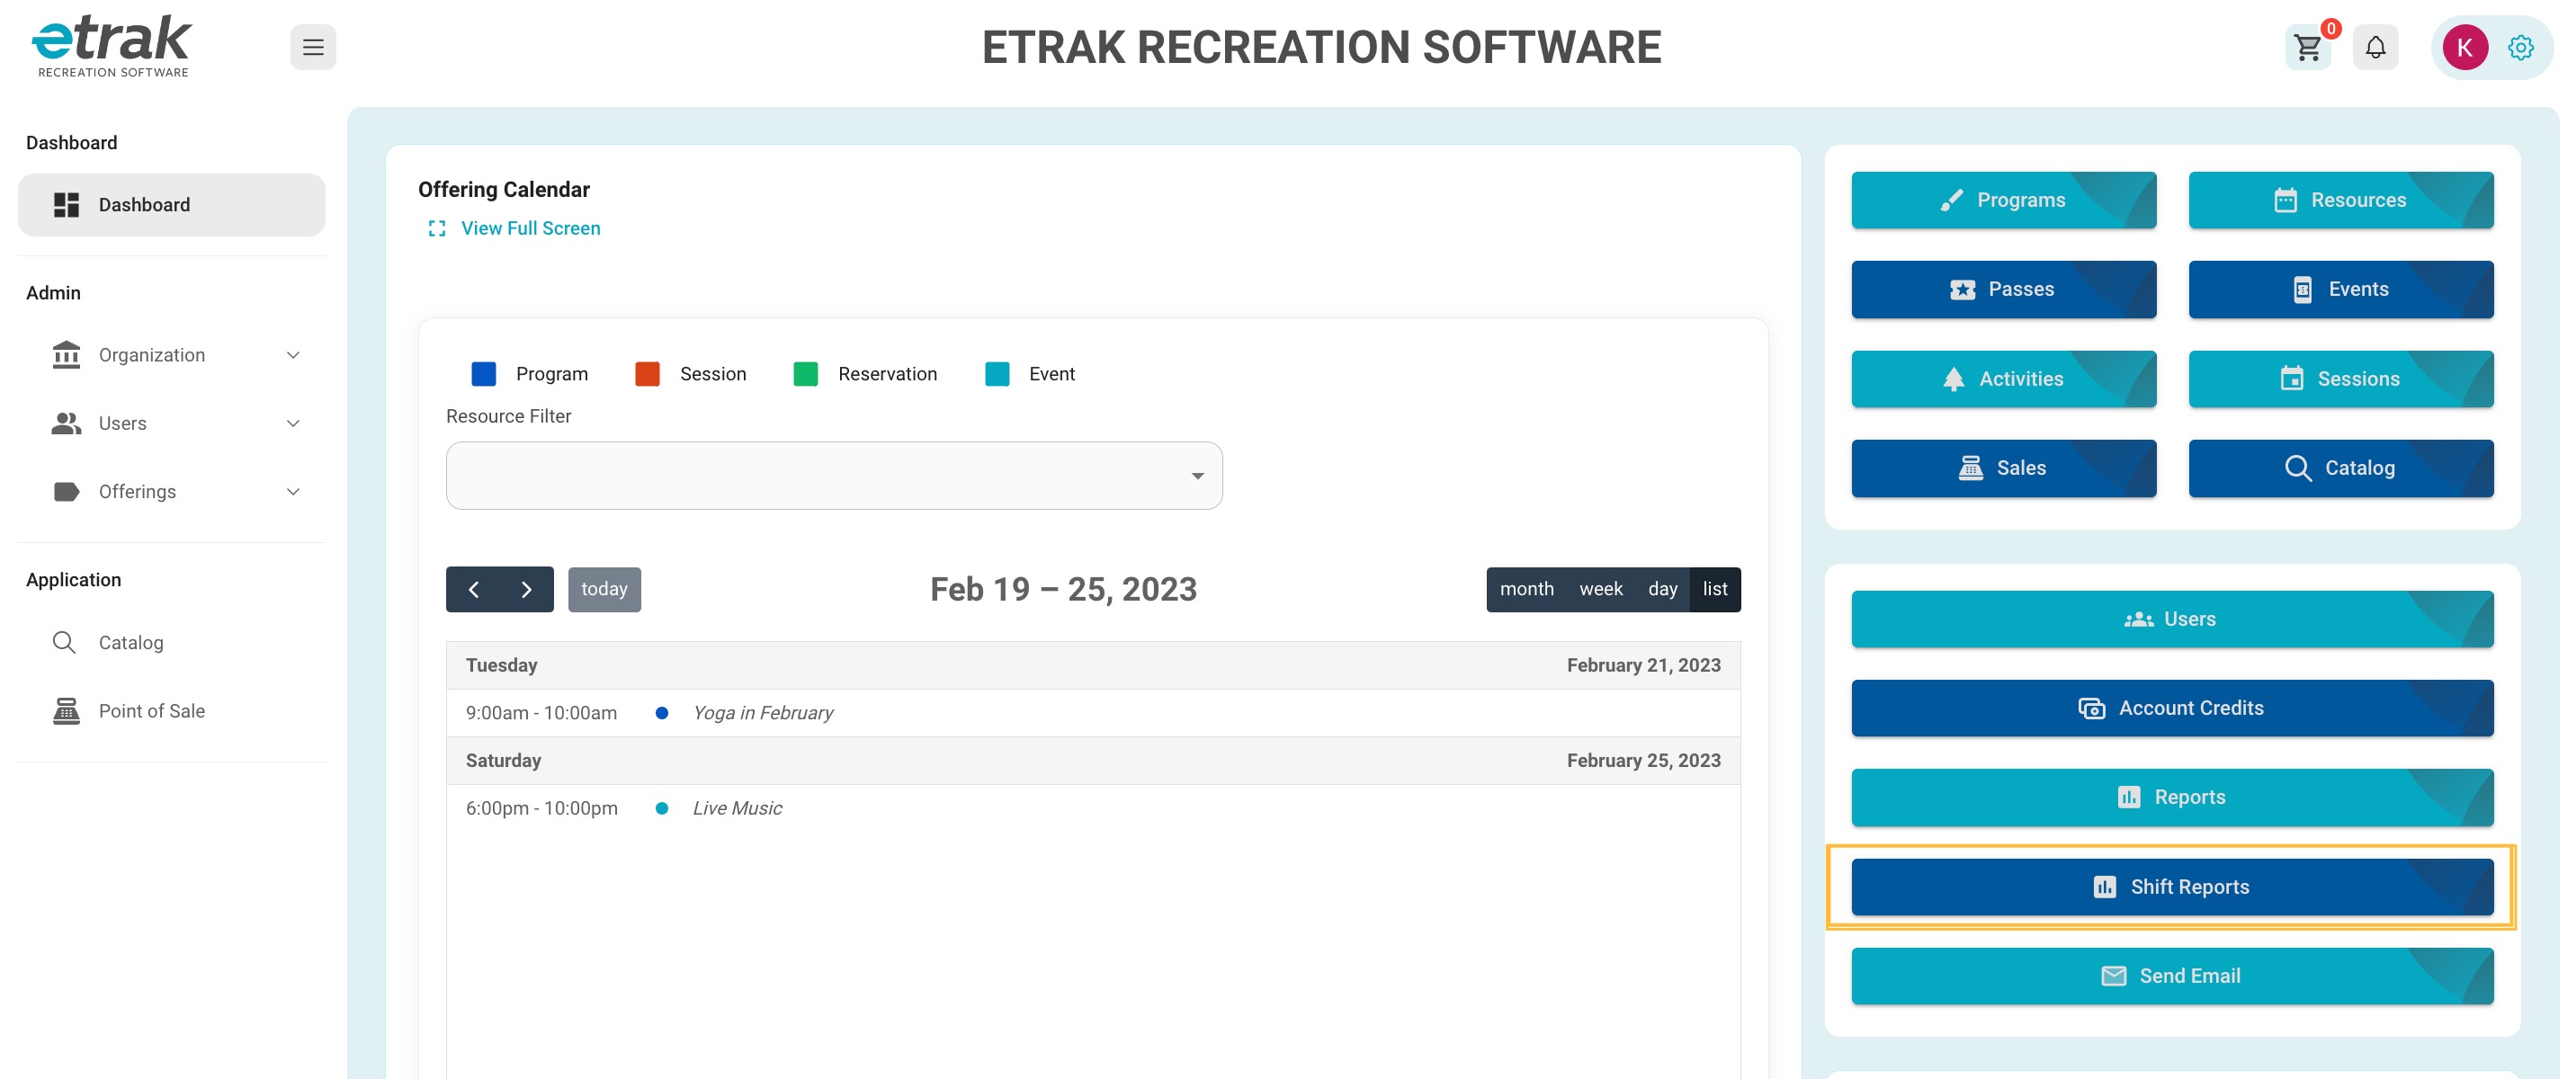The image size is (2576, 1079).
Task: Open View Full Screen link
Action: coord(530,229)
